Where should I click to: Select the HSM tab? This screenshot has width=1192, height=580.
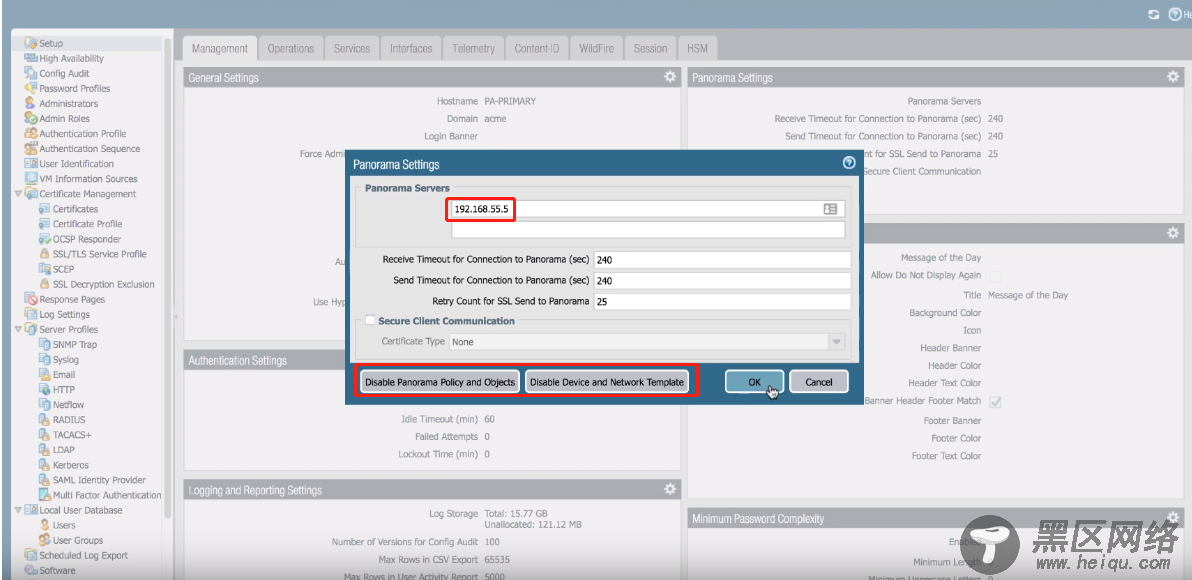(x=697, y=49)
